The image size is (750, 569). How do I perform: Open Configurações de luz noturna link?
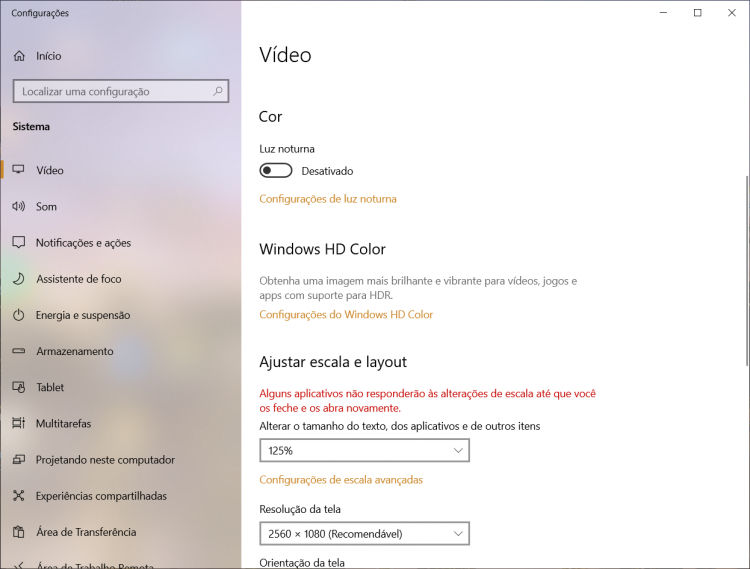point(328,199)
